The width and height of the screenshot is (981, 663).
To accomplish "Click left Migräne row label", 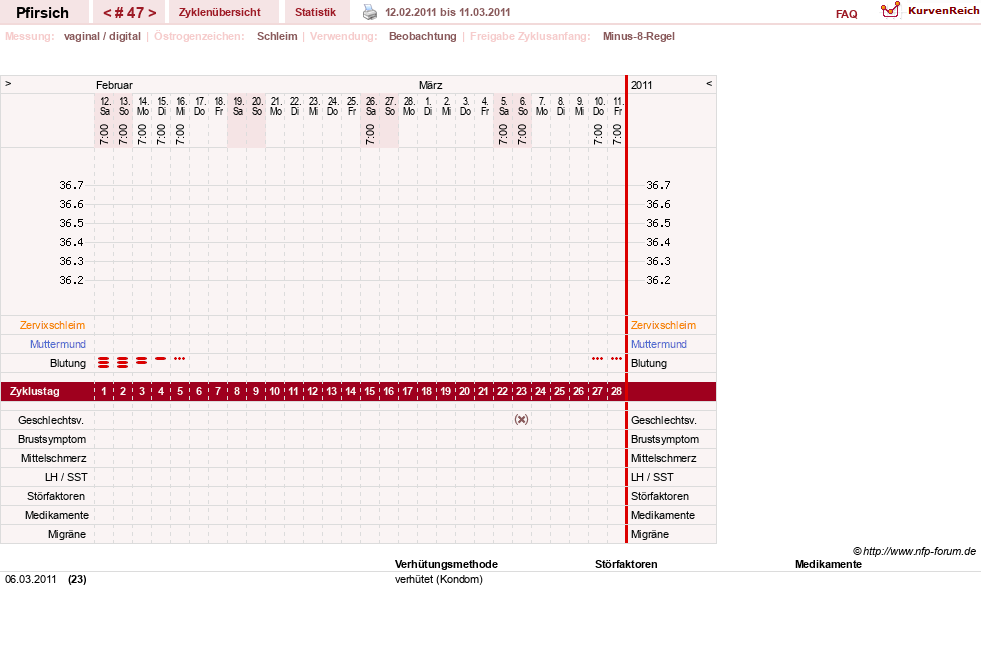I will coord(67,534).
